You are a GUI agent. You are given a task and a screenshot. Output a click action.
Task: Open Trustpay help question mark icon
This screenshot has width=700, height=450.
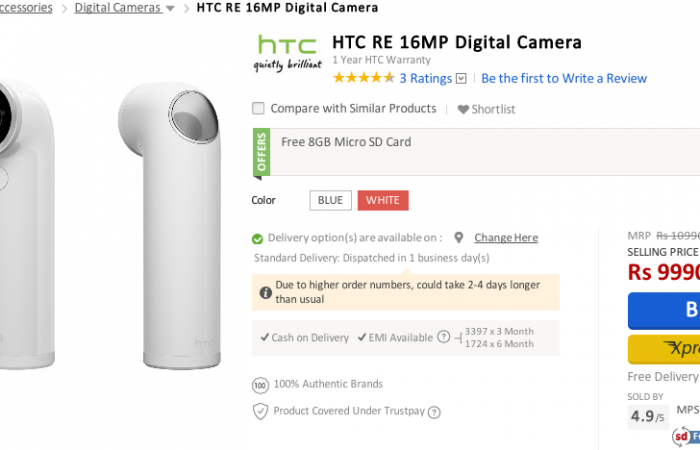(434, 412)
